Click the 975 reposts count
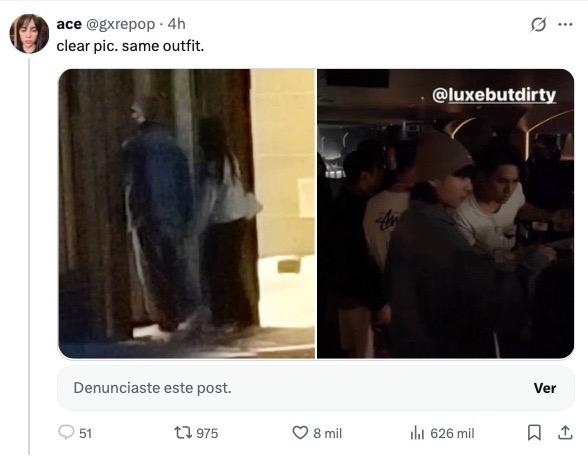The width and height of the screenshot is (588, 456). click(207, 434)
